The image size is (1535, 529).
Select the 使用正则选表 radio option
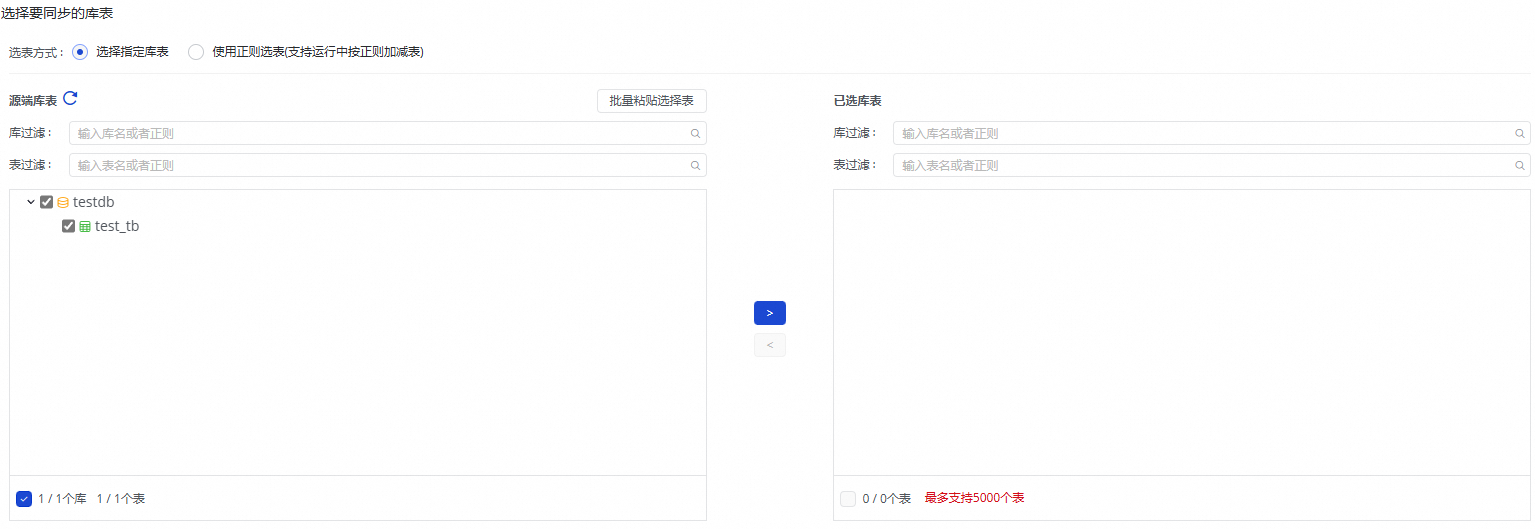tap(196, 52)
